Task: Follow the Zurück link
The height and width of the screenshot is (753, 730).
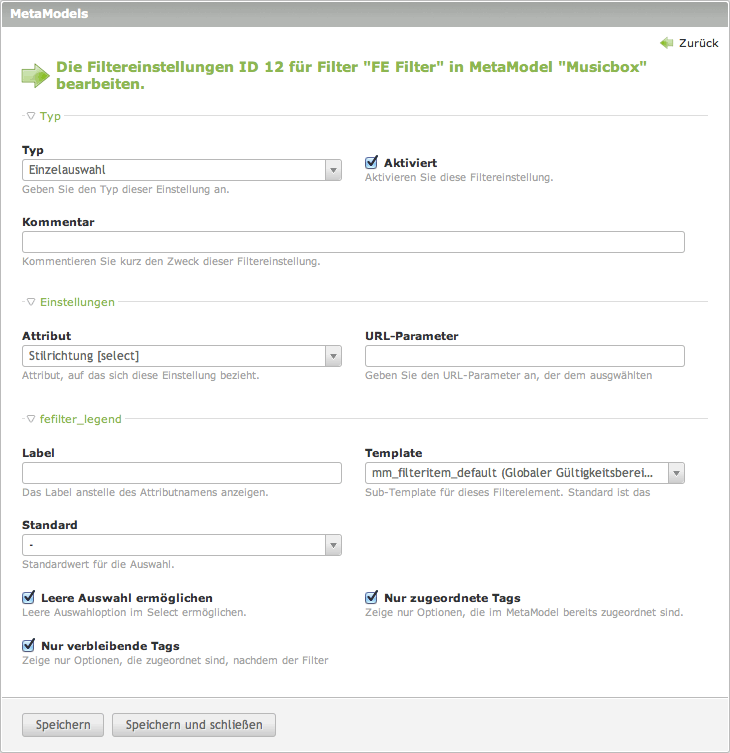Action: point(698,43)
